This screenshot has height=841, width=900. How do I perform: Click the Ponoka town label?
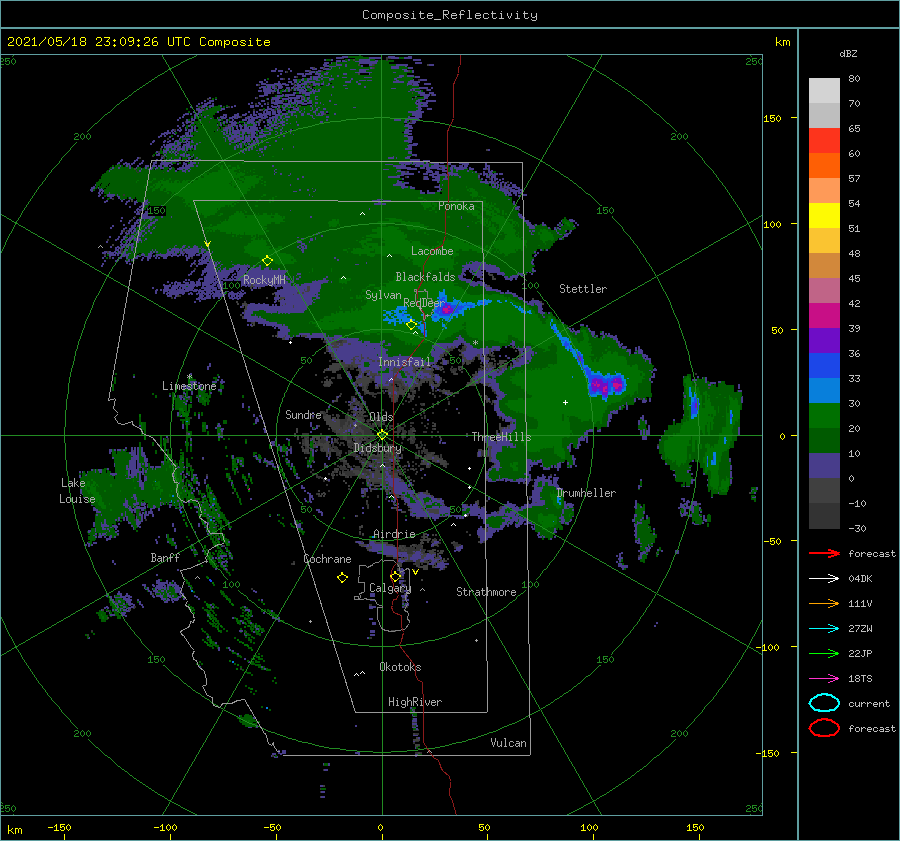click(x=456, y=206)
